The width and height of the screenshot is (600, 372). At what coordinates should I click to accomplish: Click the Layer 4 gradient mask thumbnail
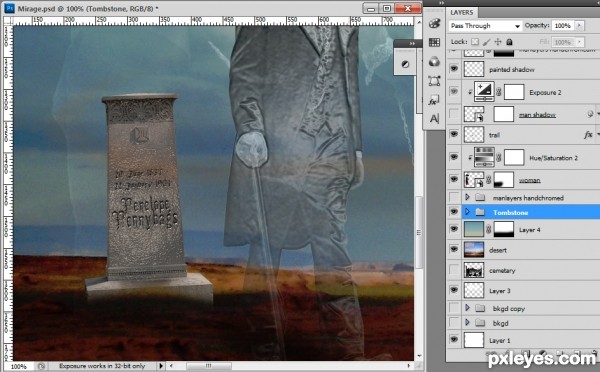pyautogui.click(x=504, y=229)
